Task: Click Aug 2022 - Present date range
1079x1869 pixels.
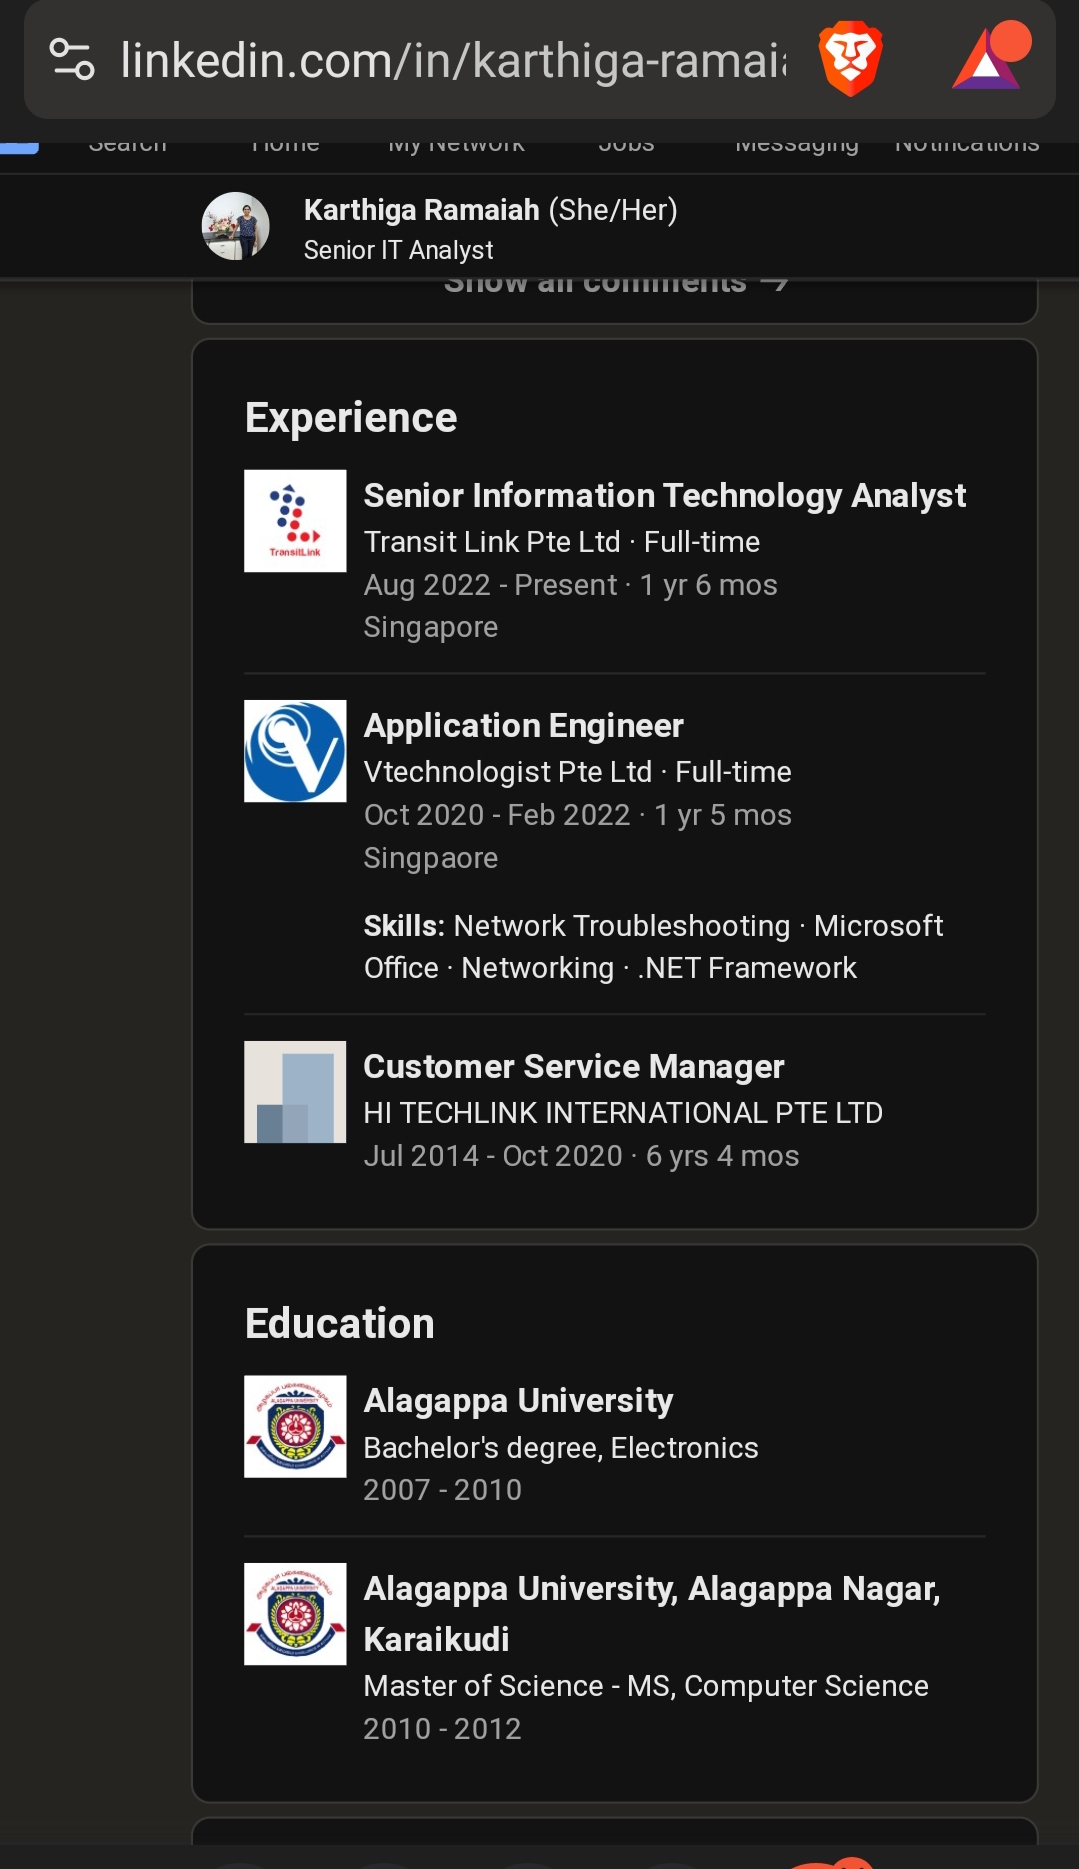Action: (x=490, y=585)
